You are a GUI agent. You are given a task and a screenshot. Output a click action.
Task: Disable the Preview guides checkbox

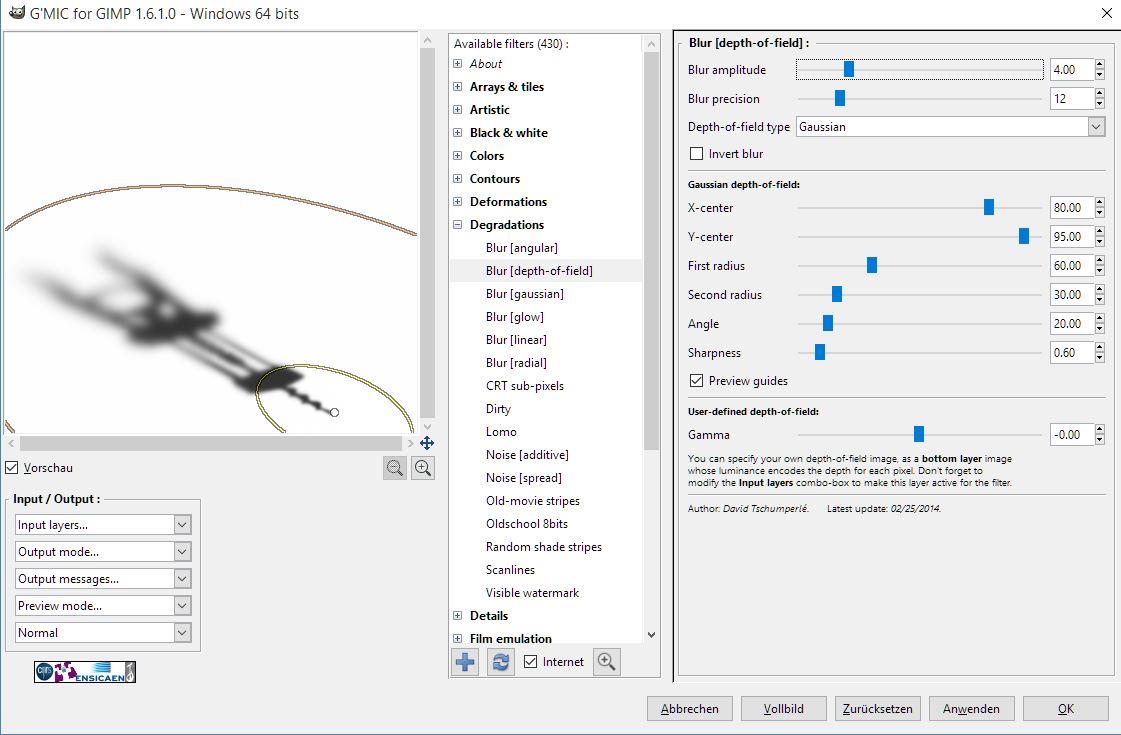[x=697, y=381]
